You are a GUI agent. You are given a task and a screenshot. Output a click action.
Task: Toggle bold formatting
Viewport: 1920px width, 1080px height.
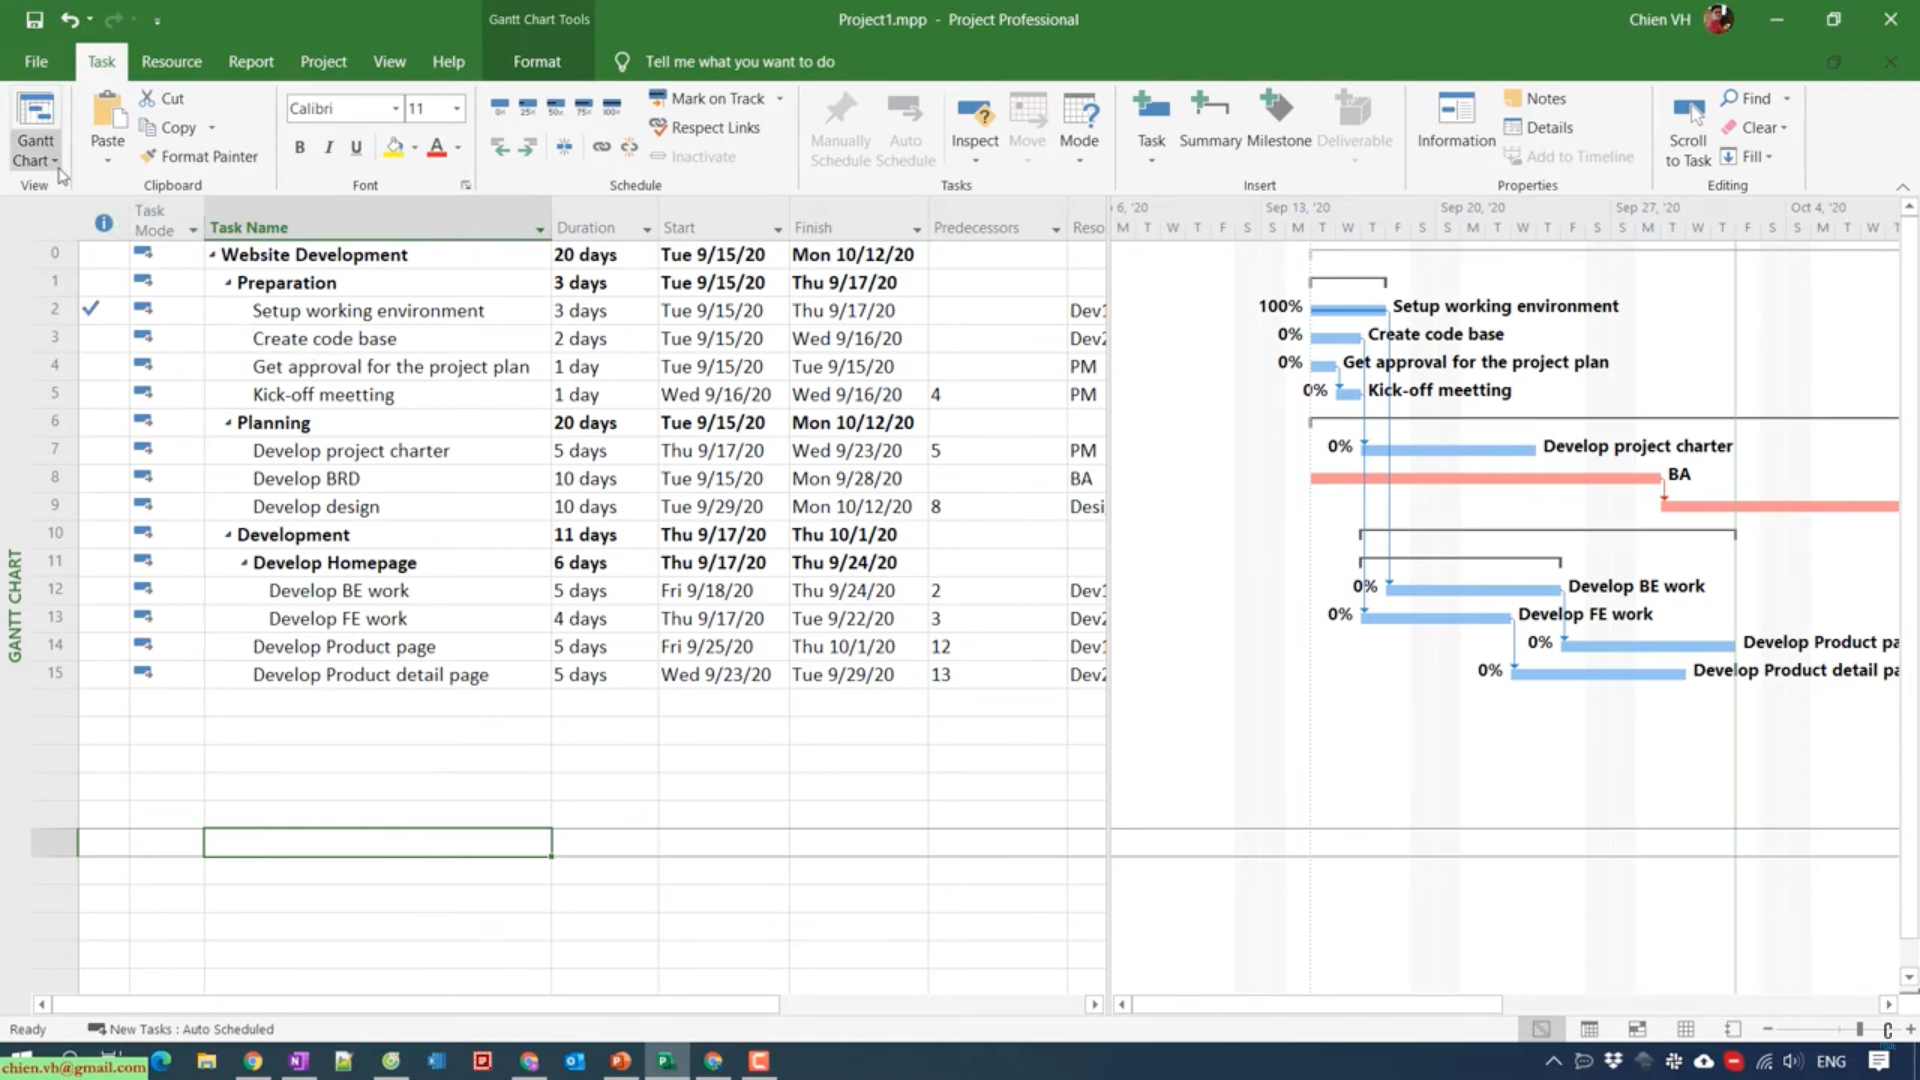299,148
